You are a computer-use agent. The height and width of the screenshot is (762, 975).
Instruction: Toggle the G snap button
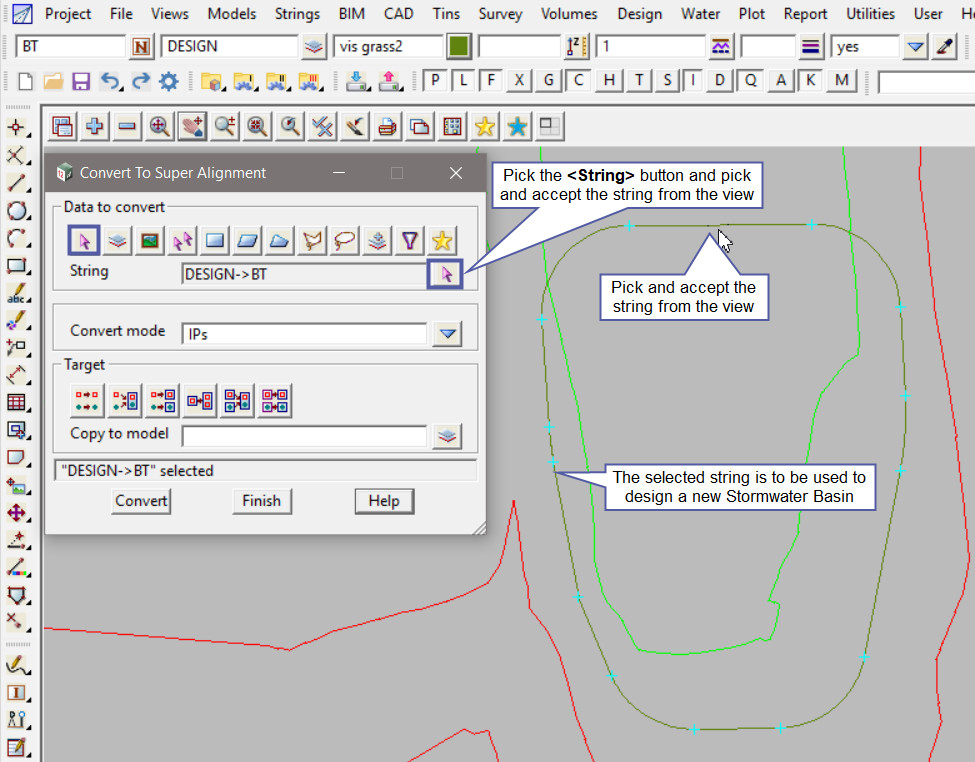click(547, 81)
